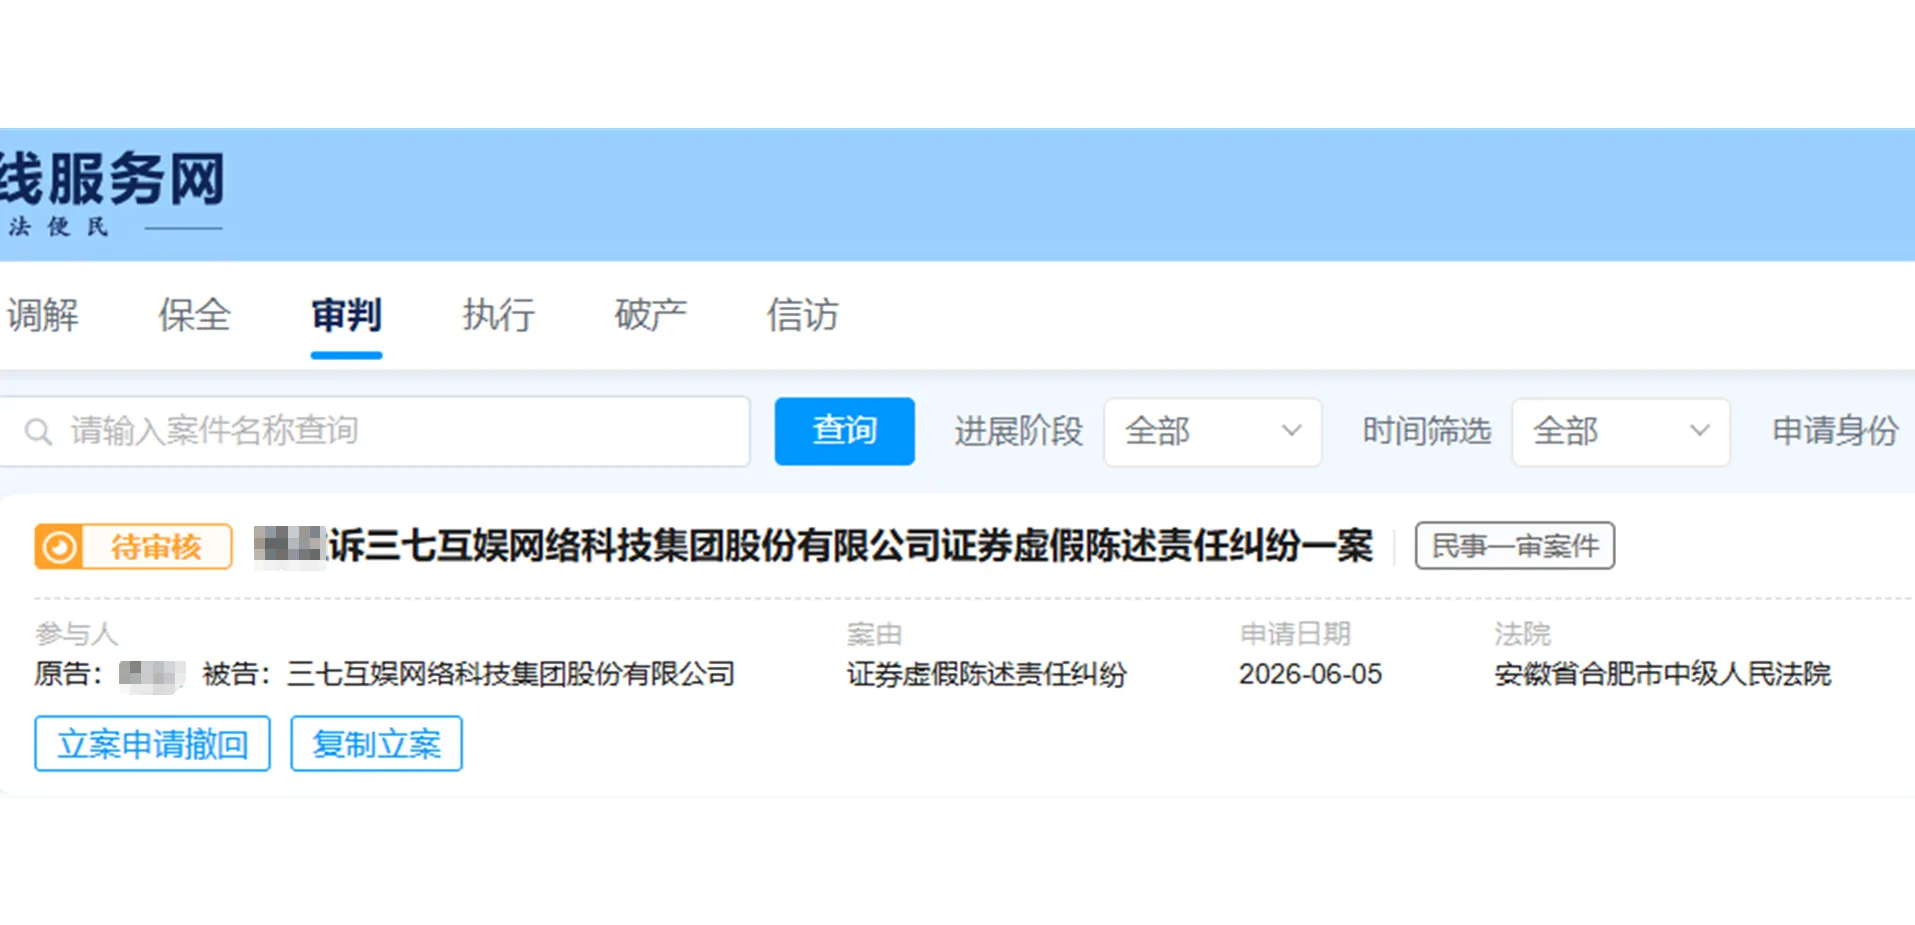
Task: Click the 待审核 status icon
Action: pyautogui.click(x=59, y=547)
